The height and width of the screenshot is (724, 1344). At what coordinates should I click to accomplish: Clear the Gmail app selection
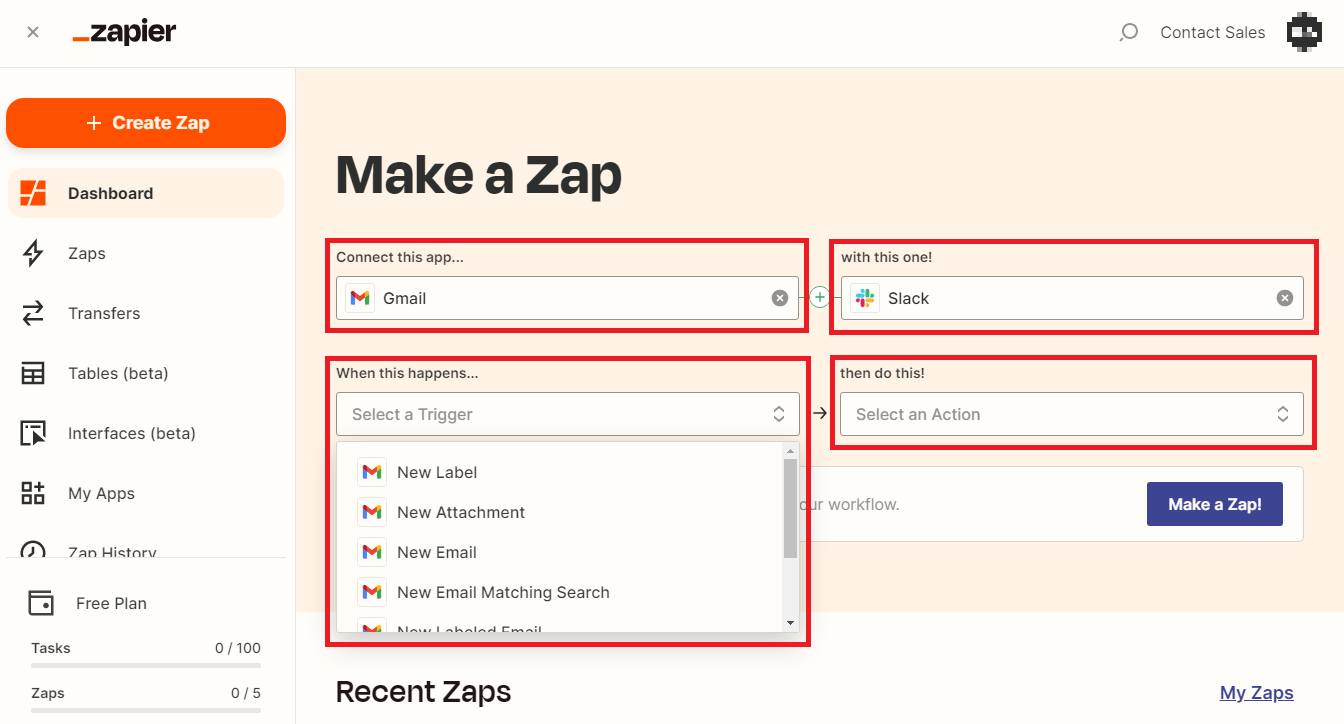[x=780, y=298]
